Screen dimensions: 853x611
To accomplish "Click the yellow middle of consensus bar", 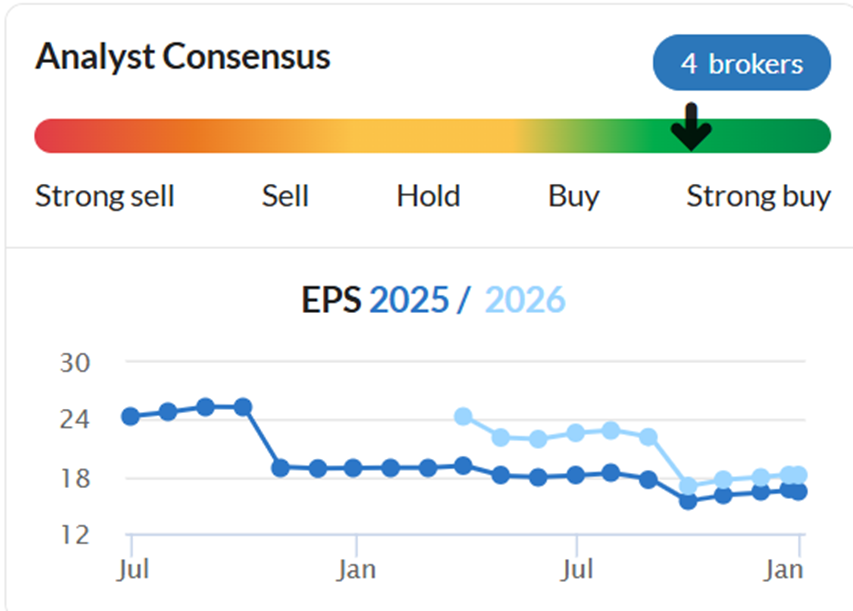I will tap(430, 136).
